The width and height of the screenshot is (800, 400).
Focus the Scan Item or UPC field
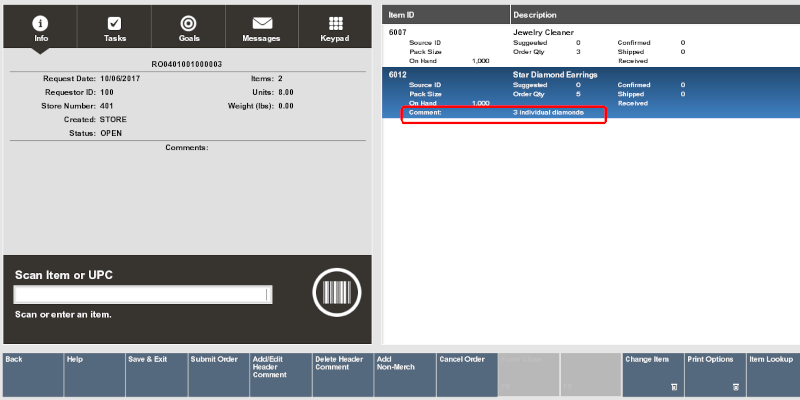143,294
